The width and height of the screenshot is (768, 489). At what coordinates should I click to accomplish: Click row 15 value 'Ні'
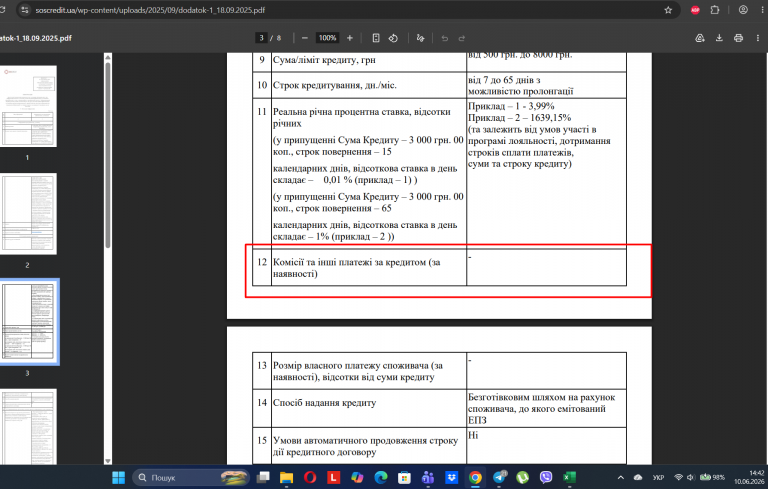coord(473,435)
